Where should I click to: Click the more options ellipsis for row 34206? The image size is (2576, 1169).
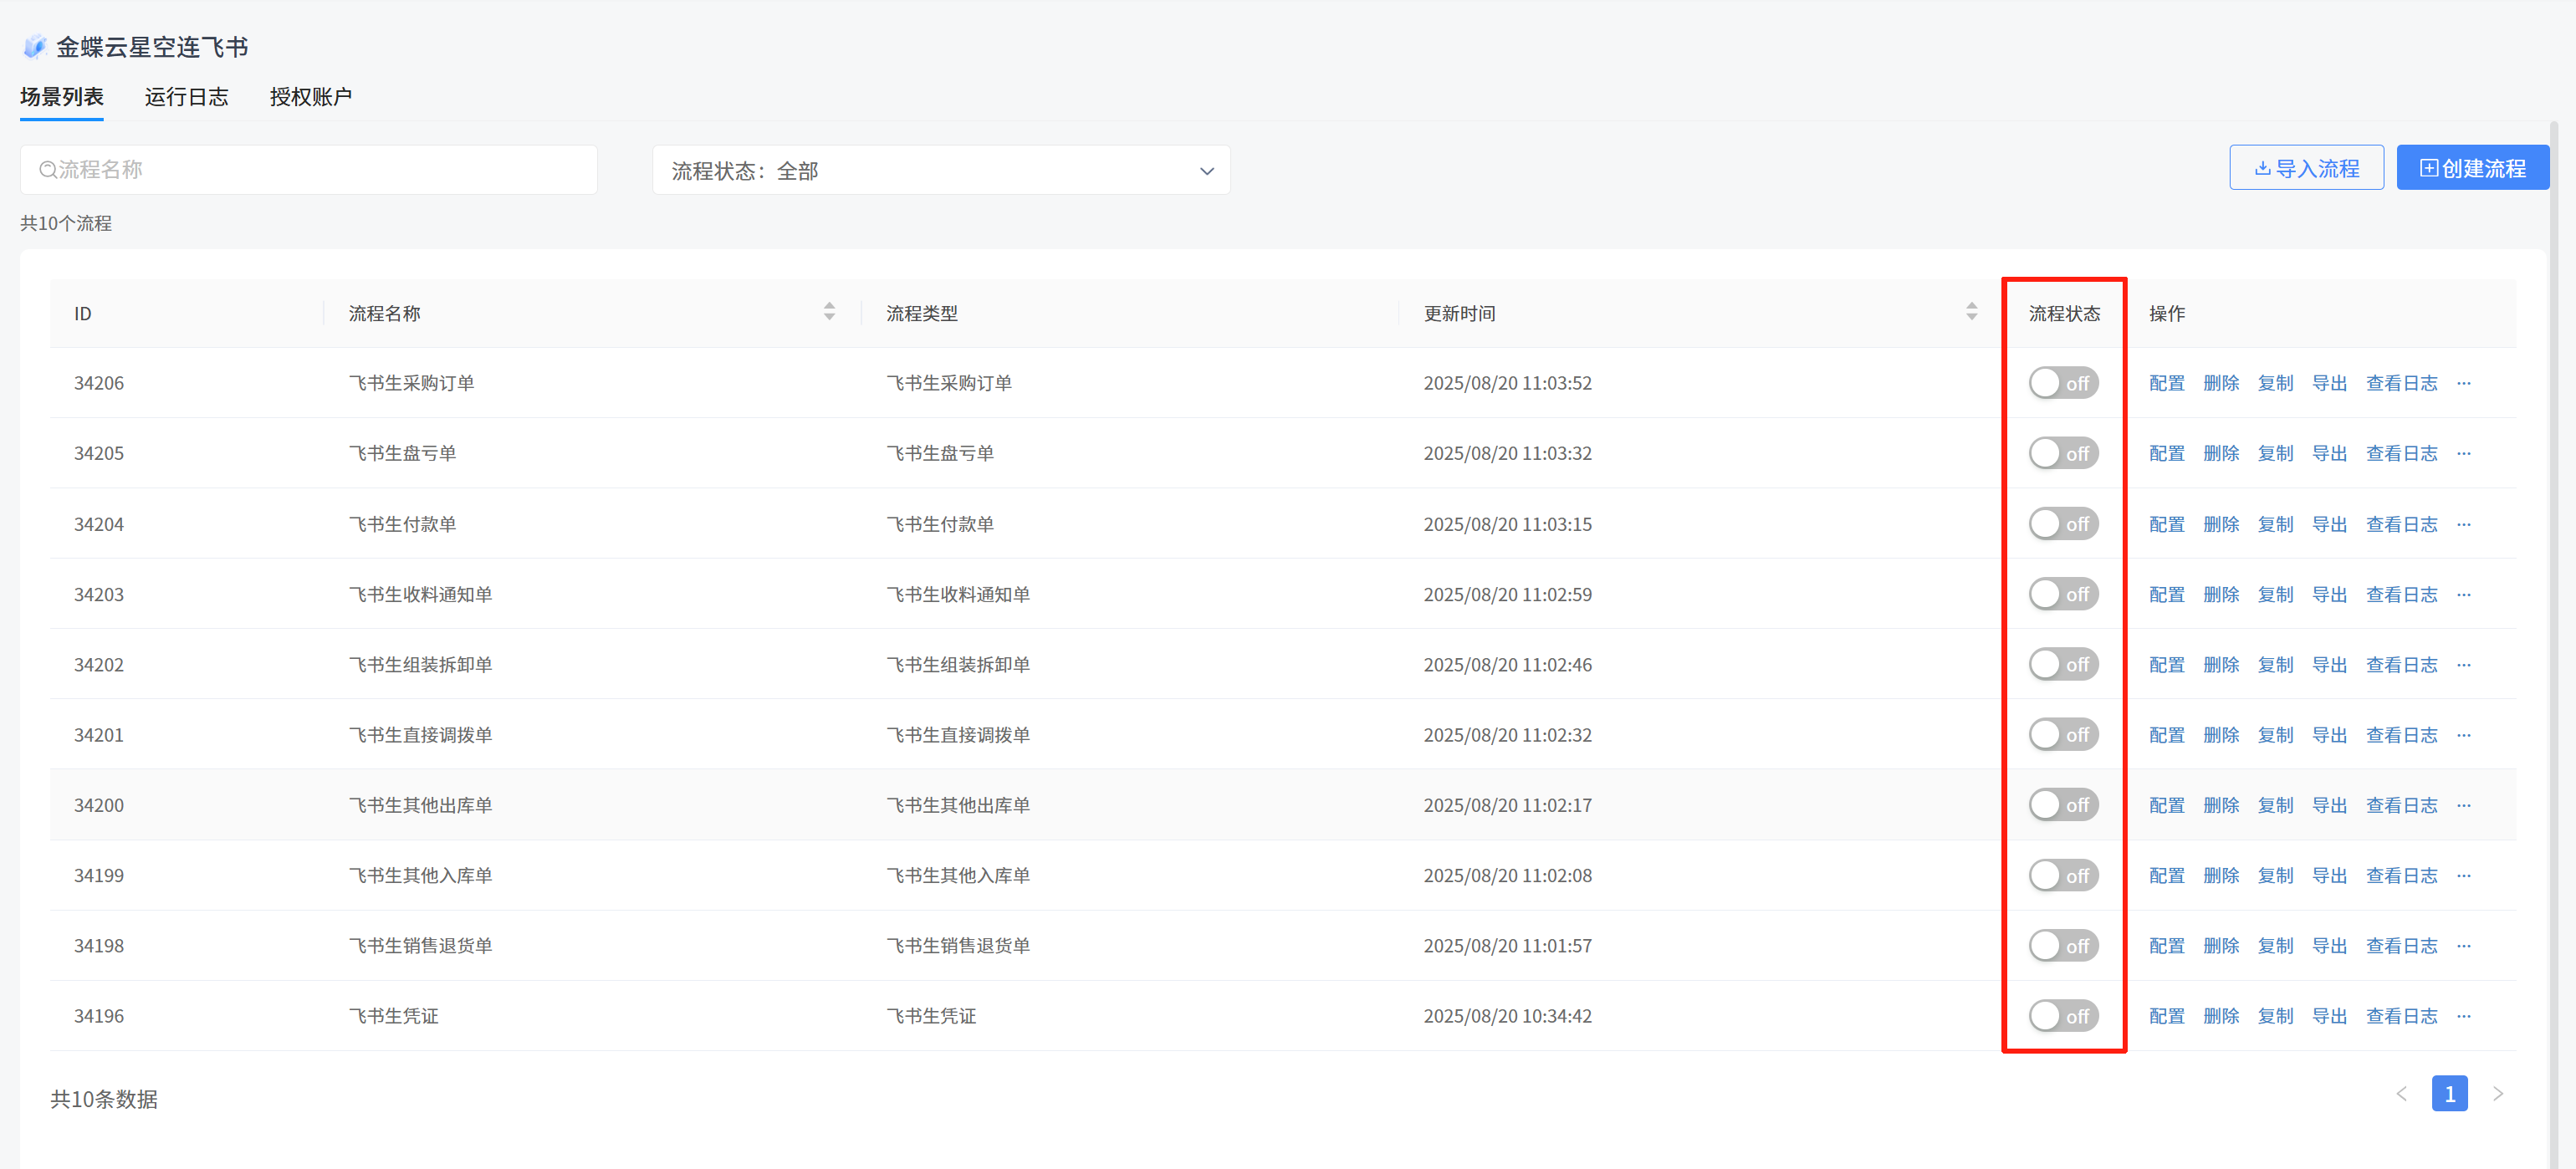2463,383
